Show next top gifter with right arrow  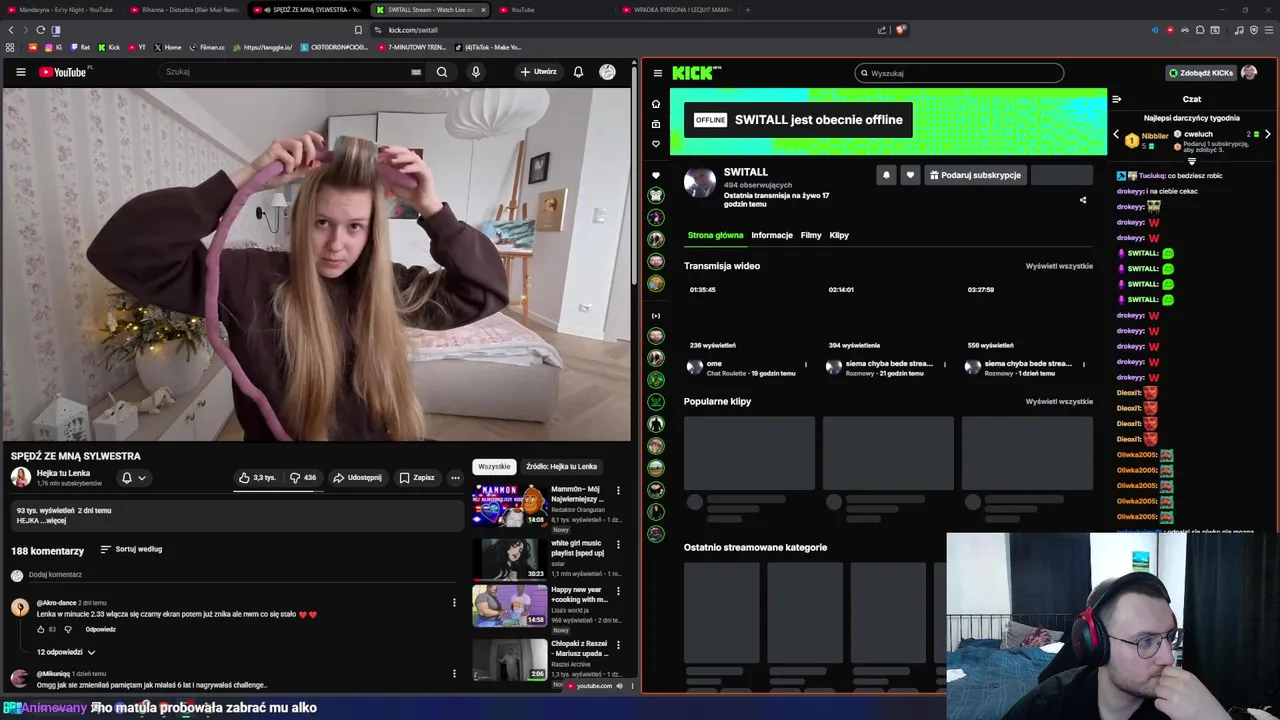(1267, 134)
